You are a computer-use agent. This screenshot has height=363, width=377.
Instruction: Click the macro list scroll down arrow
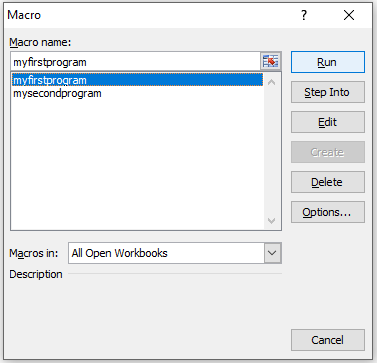pos(271,221)
